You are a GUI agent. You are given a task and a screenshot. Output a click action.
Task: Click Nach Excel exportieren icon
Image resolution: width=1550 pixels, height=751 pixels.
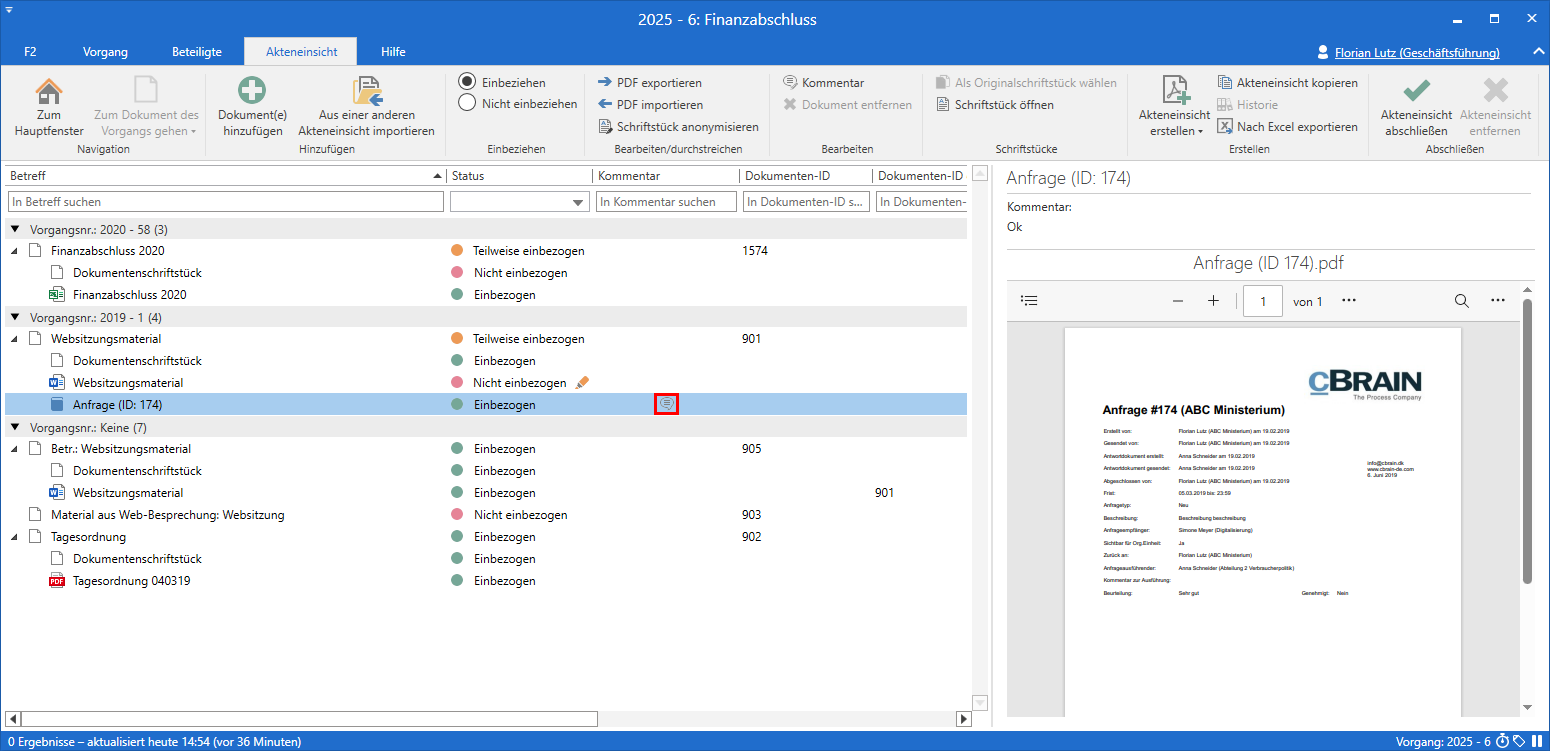pos(1226,127)
